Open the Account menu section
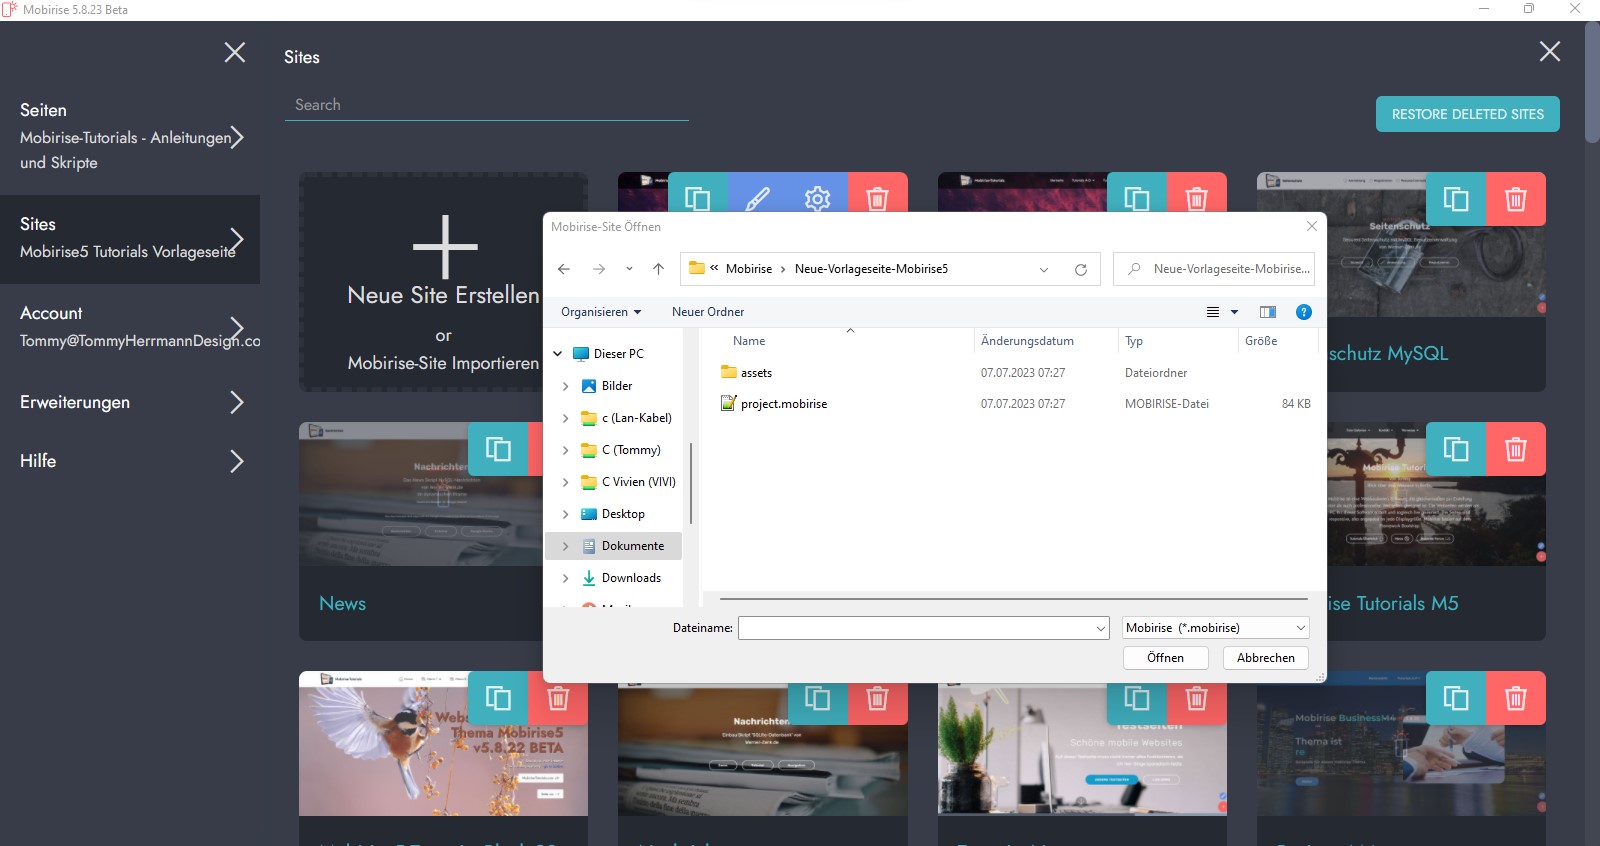The width and height of the screenshot is (1600, 846). tap(130, 327)
